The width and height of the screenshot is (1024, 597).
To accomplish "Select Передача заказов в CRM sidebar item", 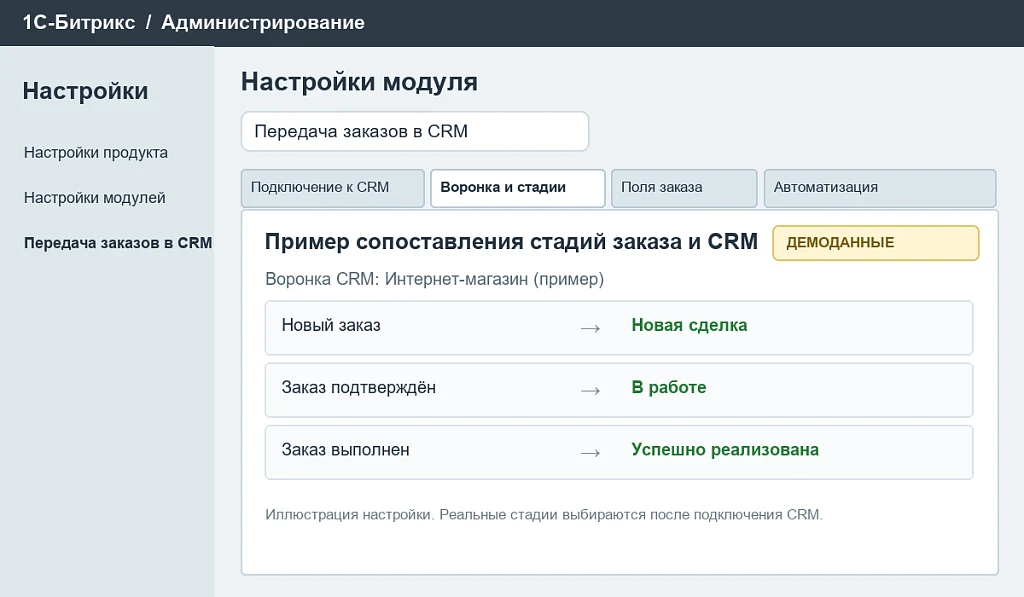I will [x=118, y=243].
